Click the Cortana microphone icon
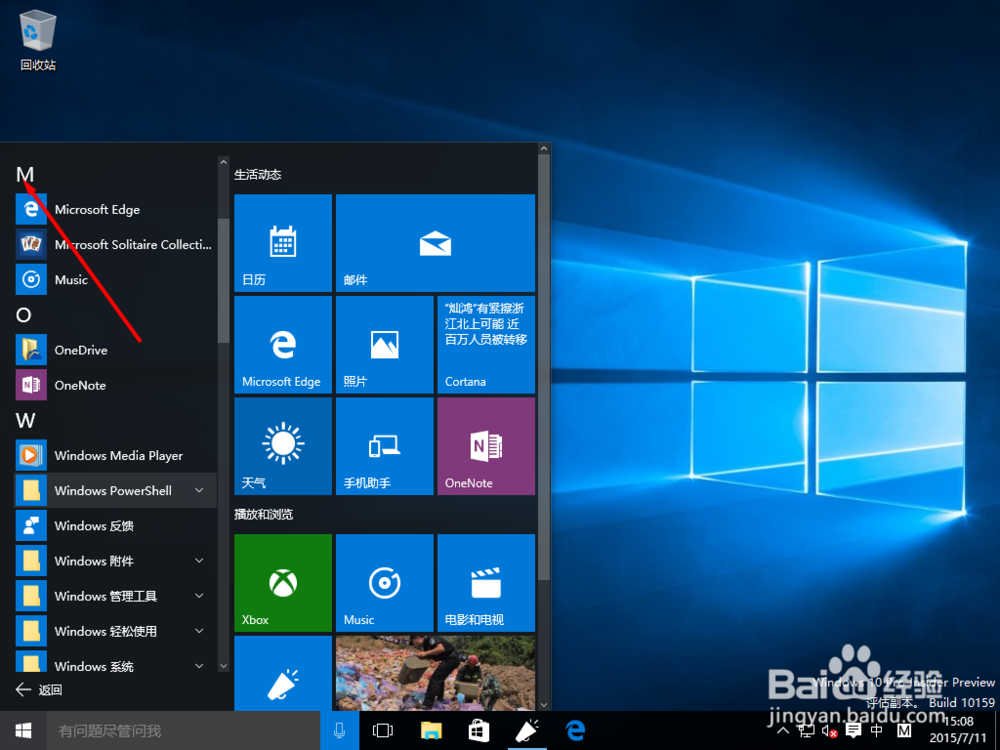This screenshot has height=750, width=1000. [339, 730]
